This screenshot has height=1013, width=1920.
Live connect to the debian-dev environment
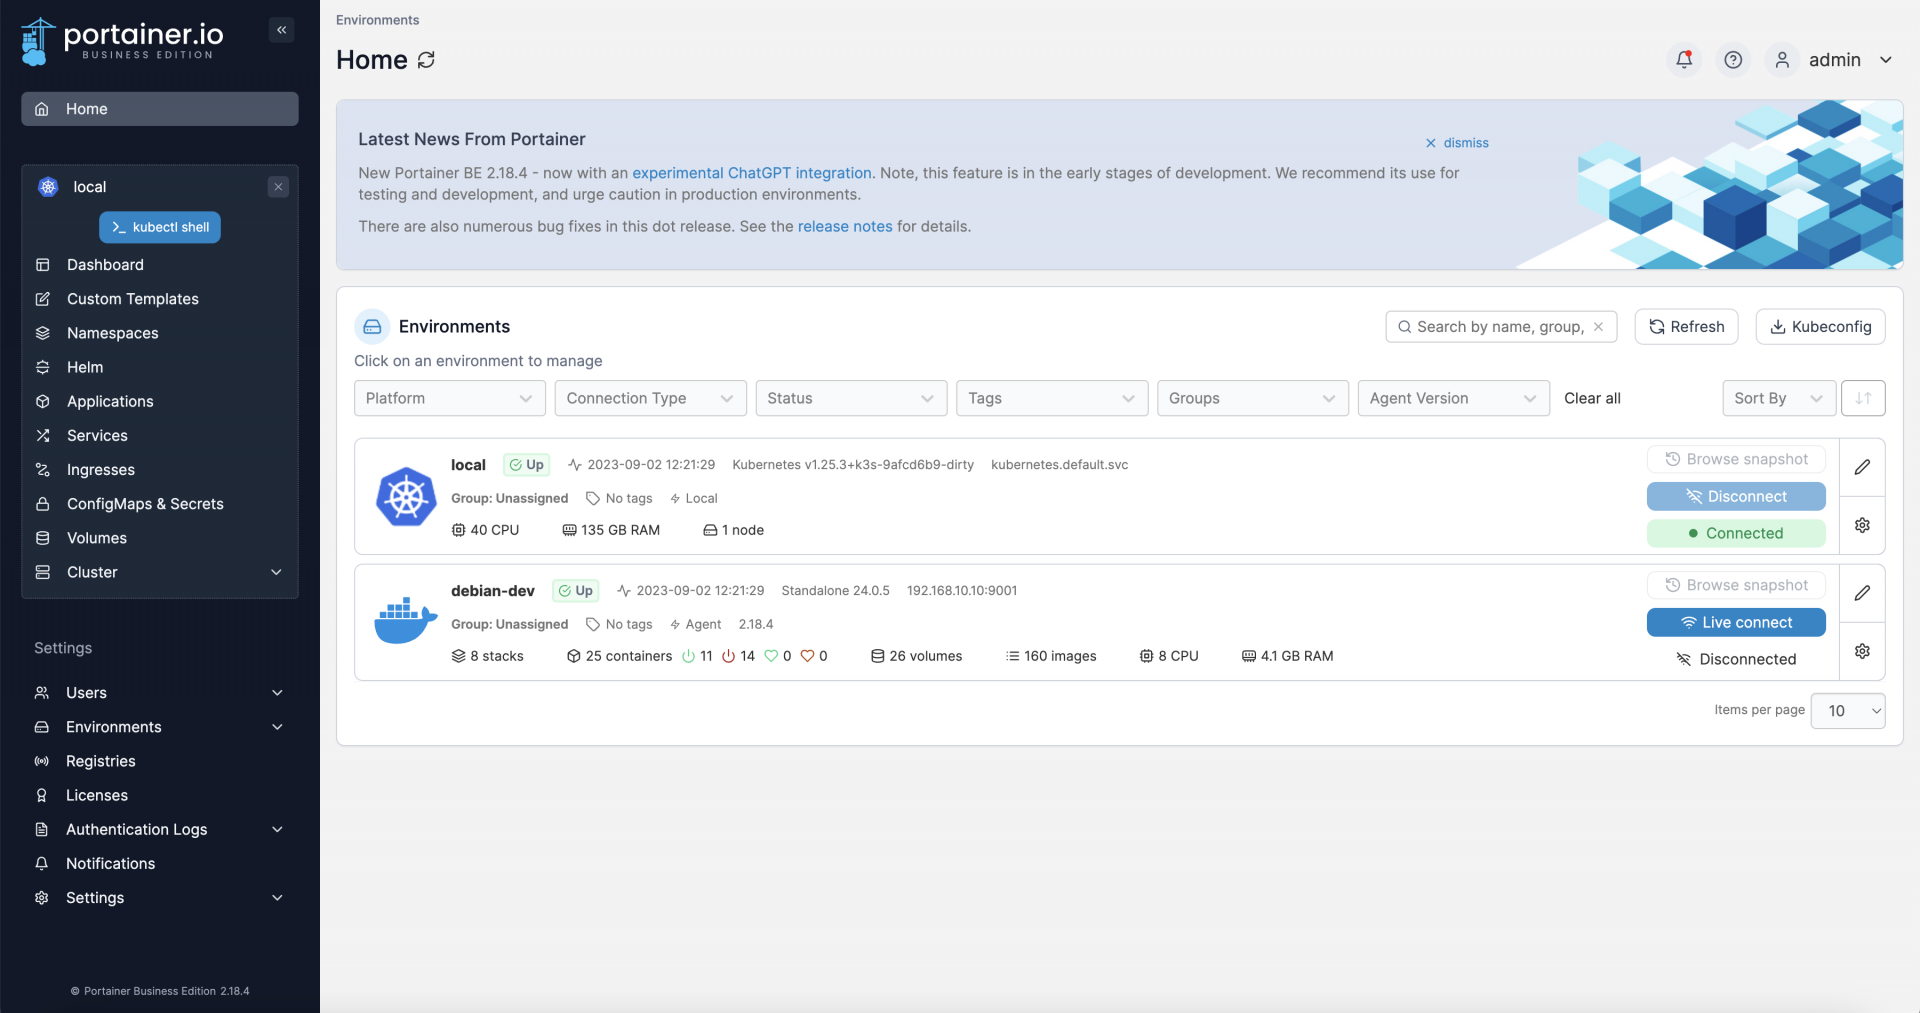pos(1736,622)
